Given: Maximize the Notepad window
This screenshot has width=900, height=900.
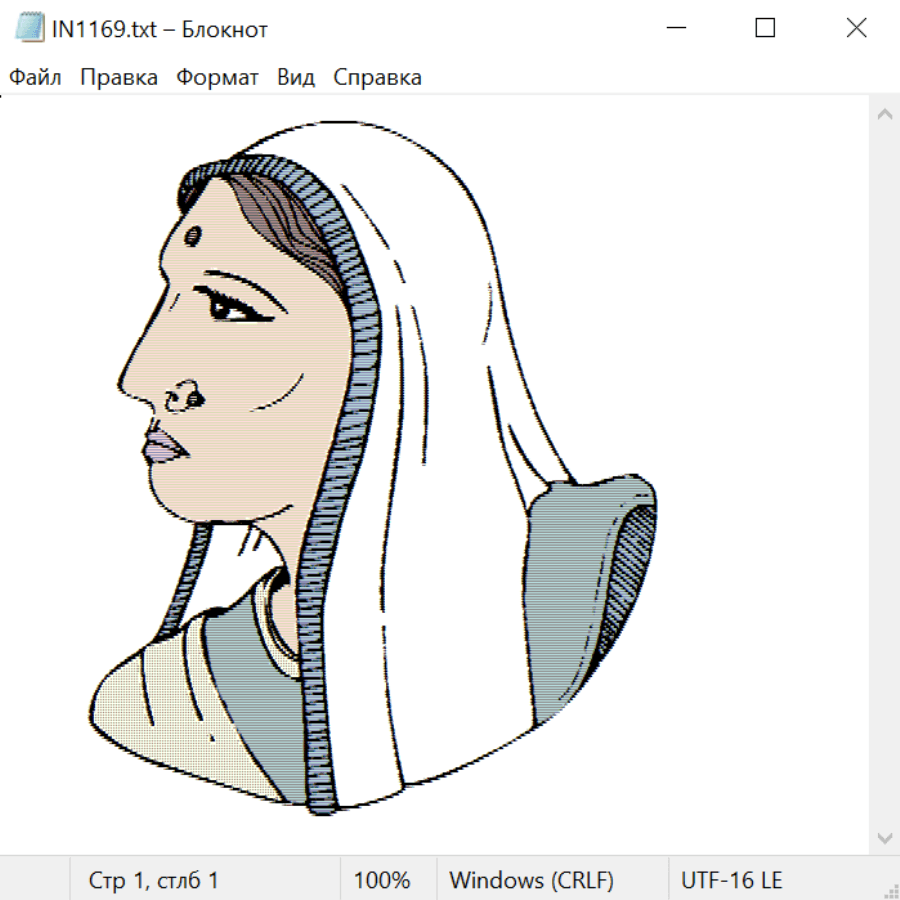Looking at the screenshot, I should tap(765, 29).
